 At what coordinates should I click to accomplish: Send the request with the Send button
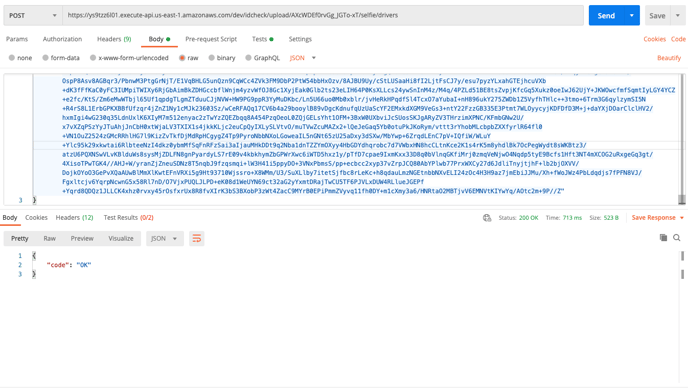(x=606, y=15)
